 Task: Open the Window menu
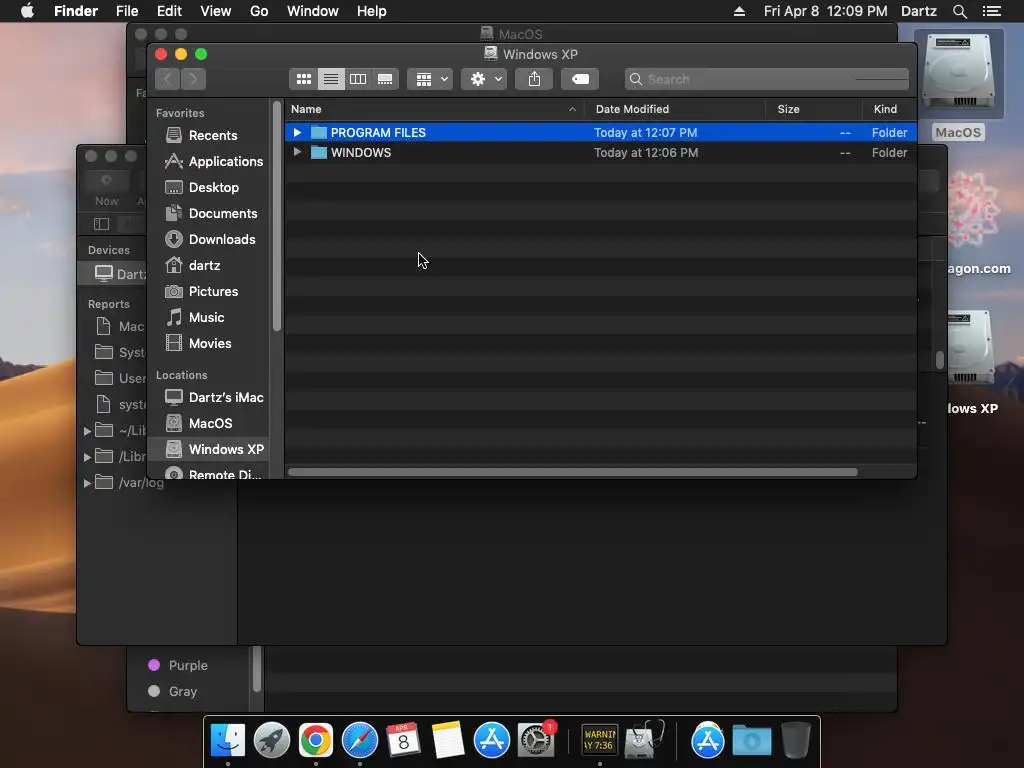(x=313, y=11)
